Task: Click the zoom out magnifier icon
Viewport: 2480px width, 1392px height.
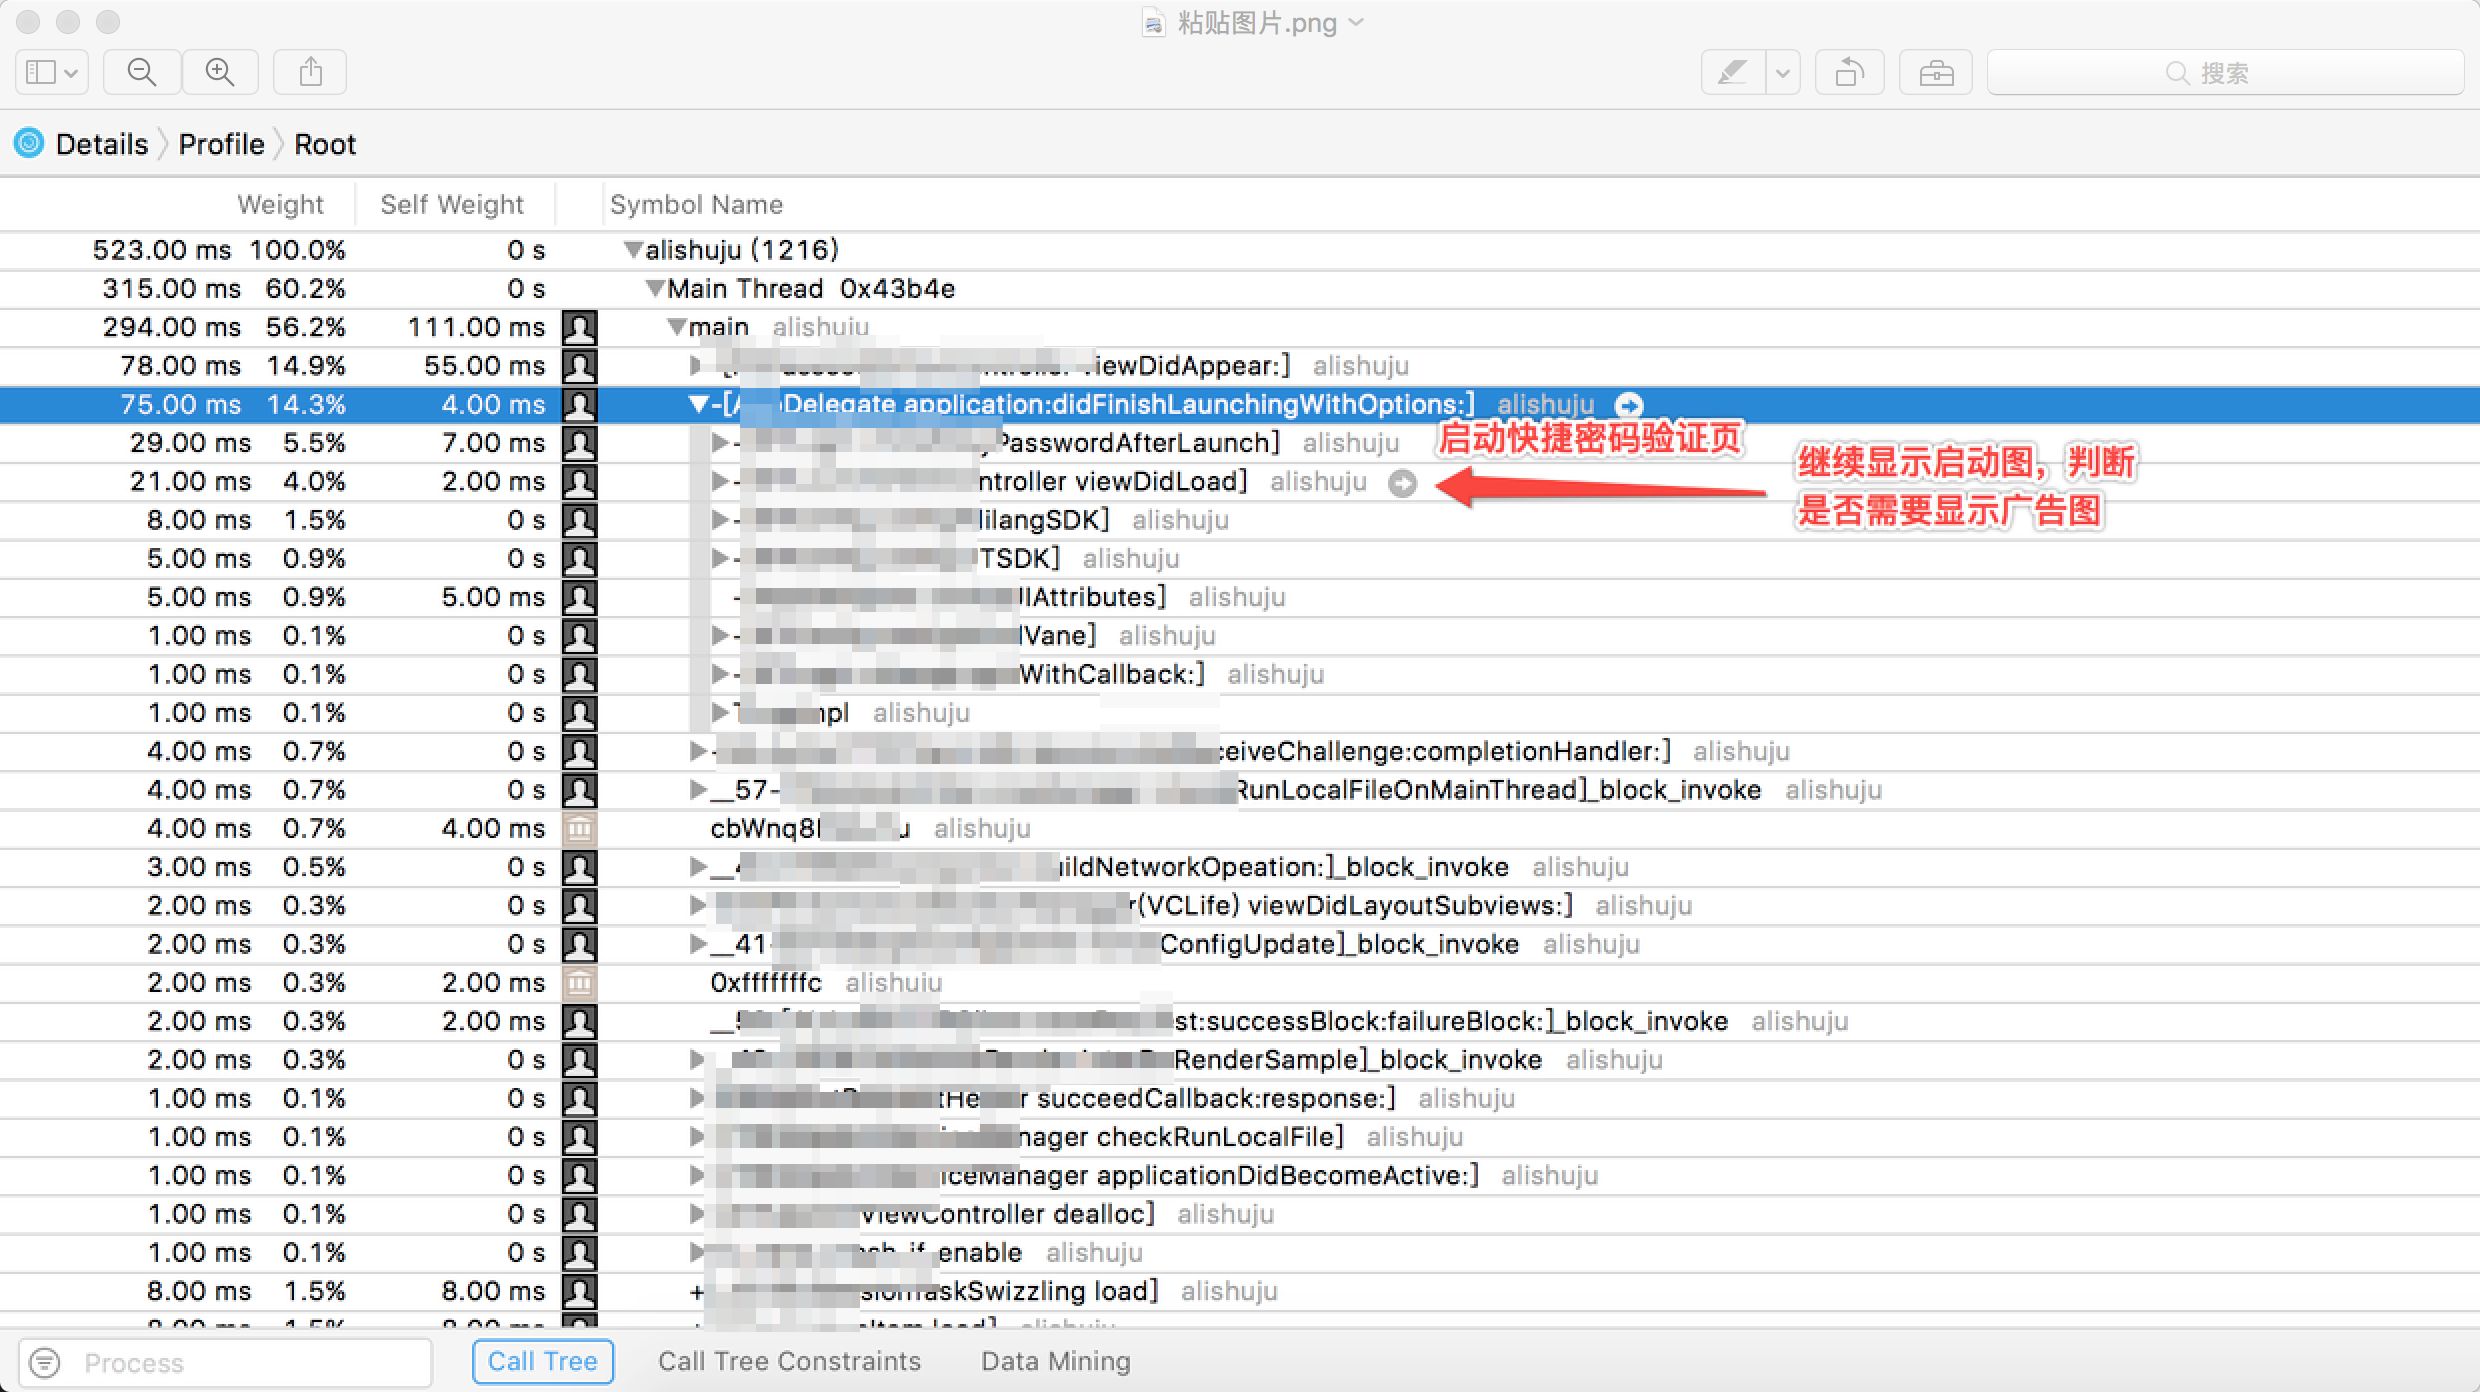Action: pyautogui.click(x=142, y=72)
